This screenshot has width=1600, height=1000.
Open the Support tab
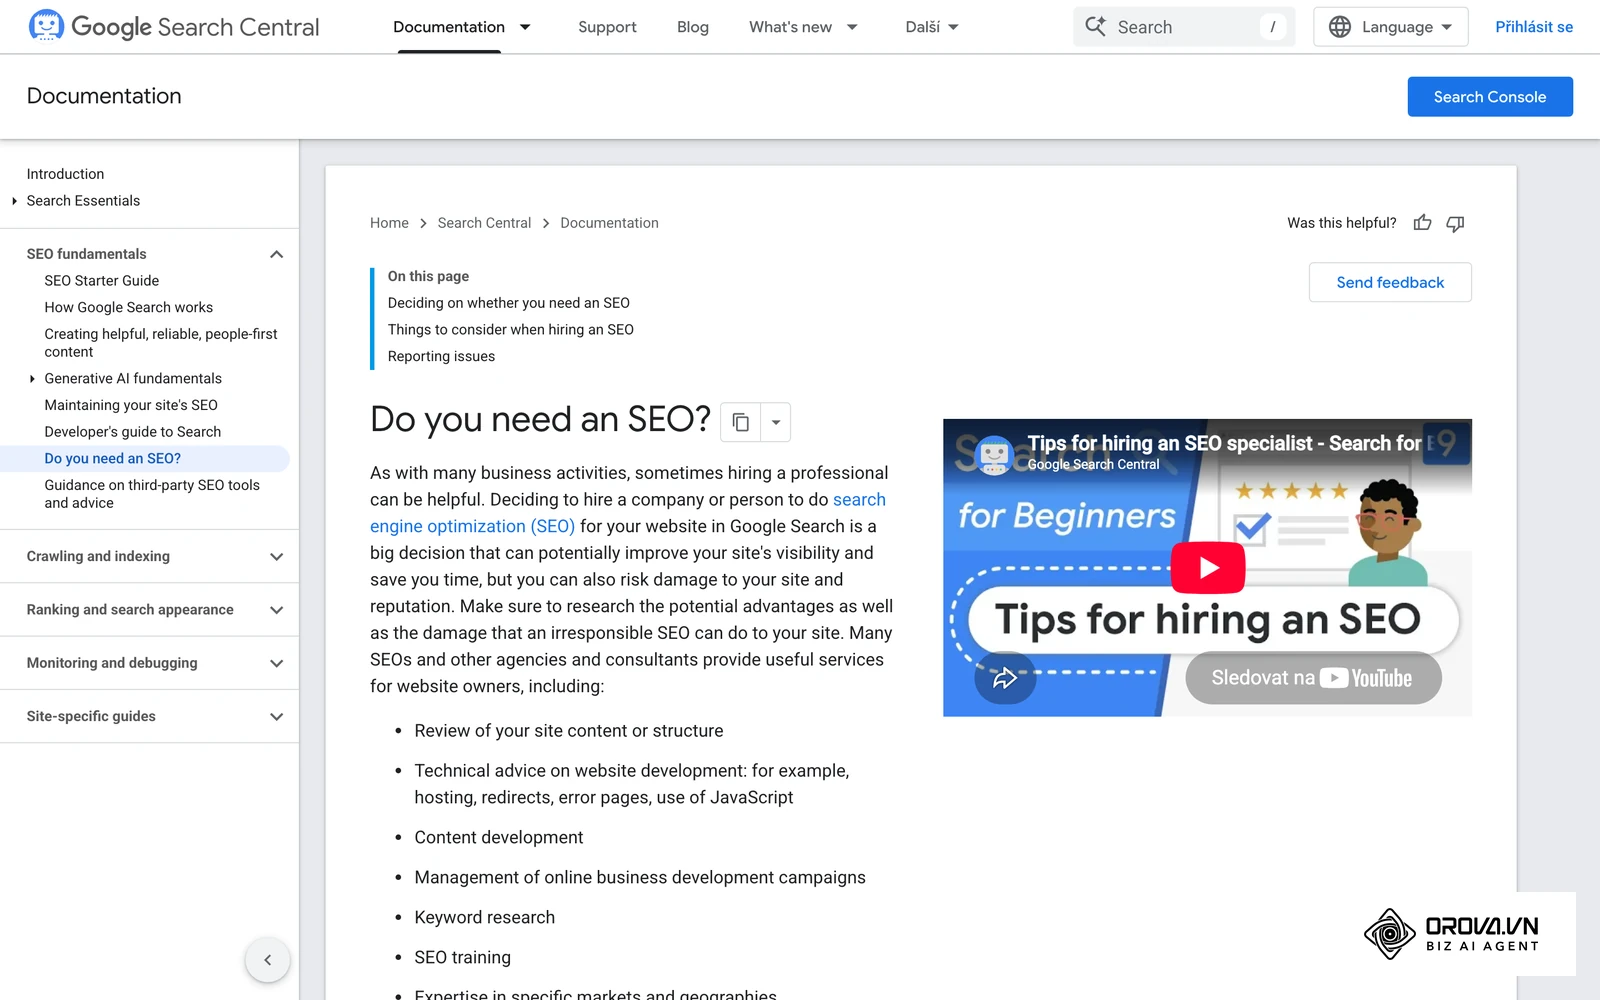point(607,27)
